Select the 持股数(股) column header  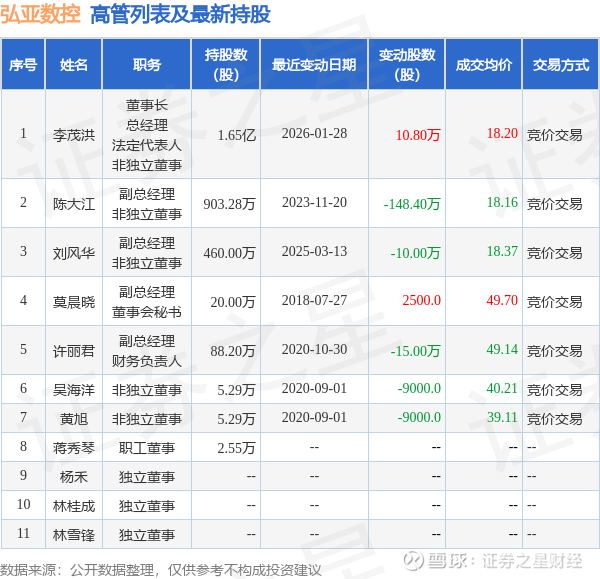pyautogui.click(x=226, y=65)
